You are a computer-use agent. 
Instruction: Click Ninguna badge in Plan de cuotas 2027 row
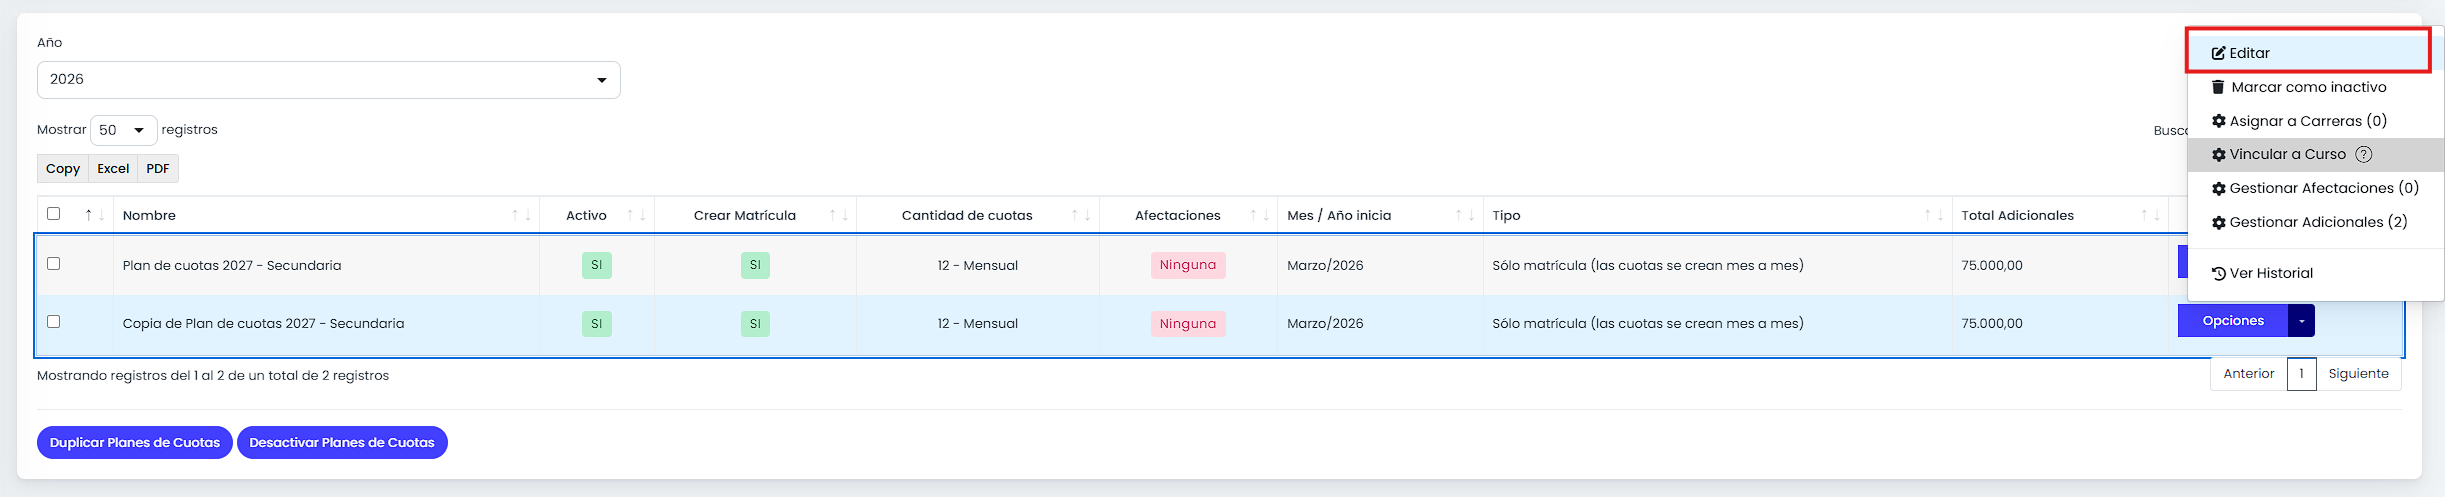pyautogui.click(x=1188, y=265)
